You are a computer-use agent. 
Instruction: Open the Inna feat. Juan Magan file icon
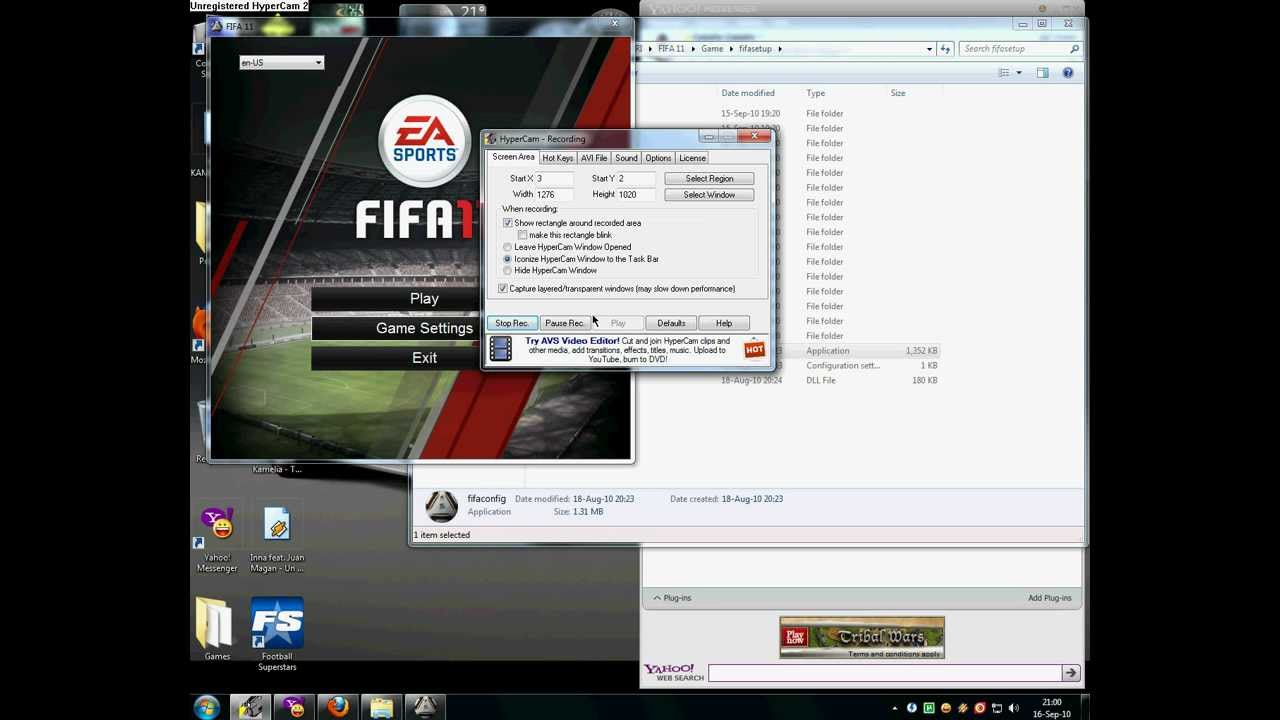tap(277, 540)
